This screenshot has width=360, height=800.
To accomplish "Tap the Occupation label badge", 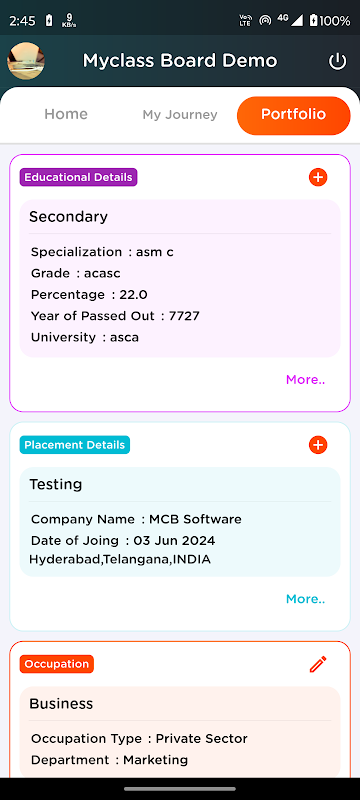I will [57, 664].
